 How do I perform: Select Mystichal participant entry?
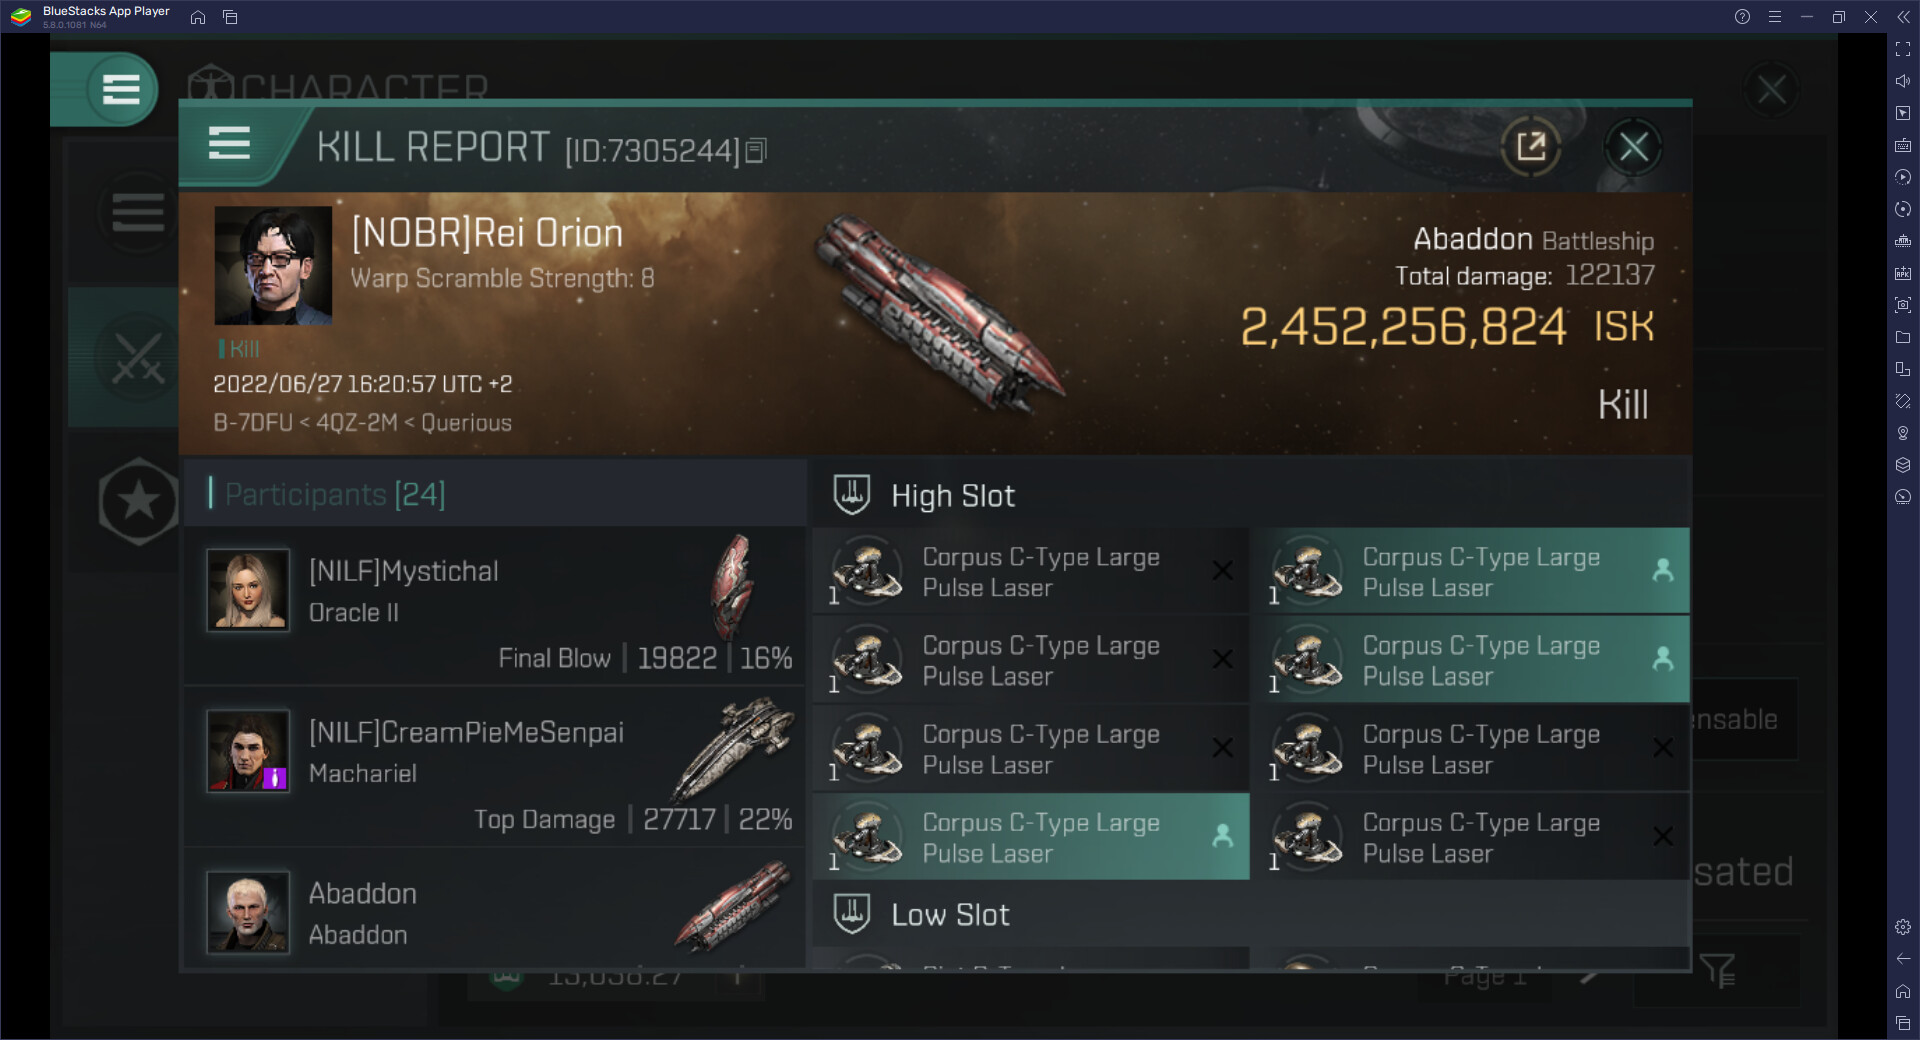click(495, 605)
